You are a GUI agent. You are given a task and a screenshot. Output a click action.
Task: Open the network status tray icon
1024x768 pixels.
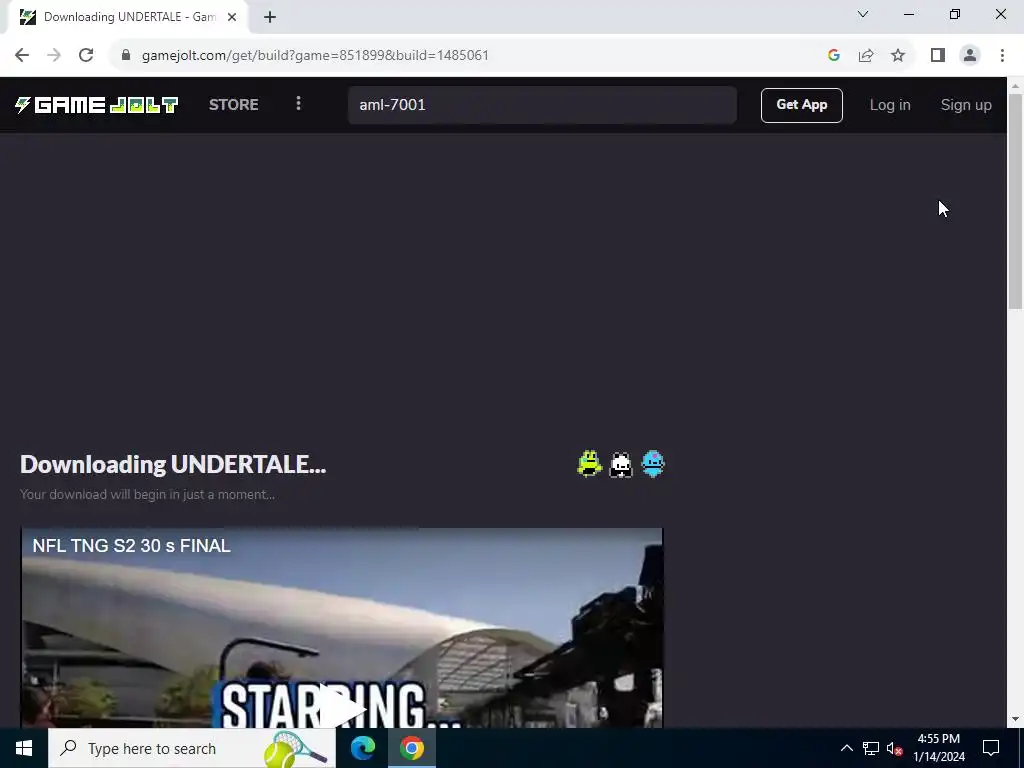[871, 748]
